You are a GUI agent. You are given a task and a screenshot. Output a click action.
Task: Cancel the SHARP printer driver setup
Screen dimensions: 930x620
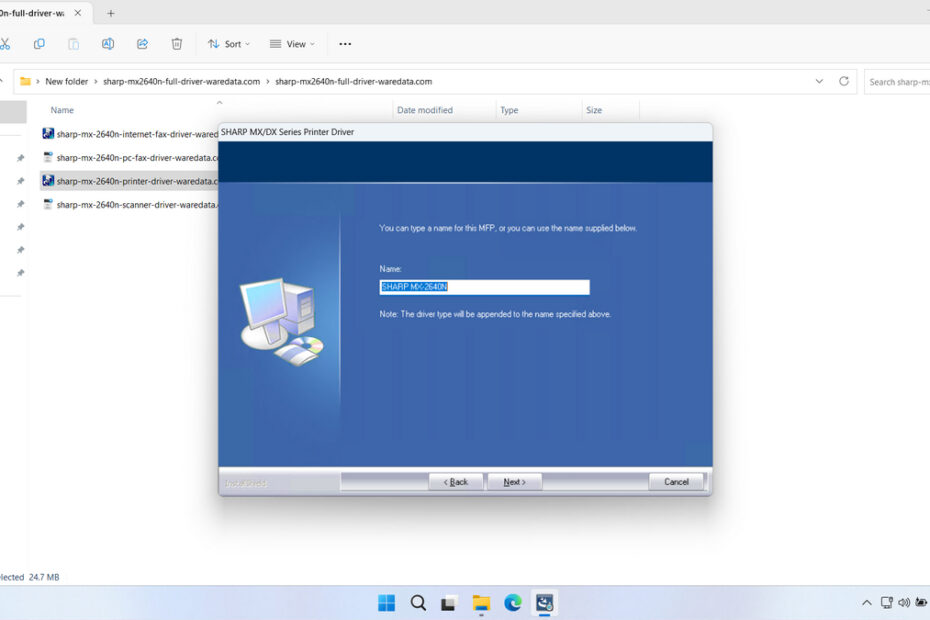[676, 482]
